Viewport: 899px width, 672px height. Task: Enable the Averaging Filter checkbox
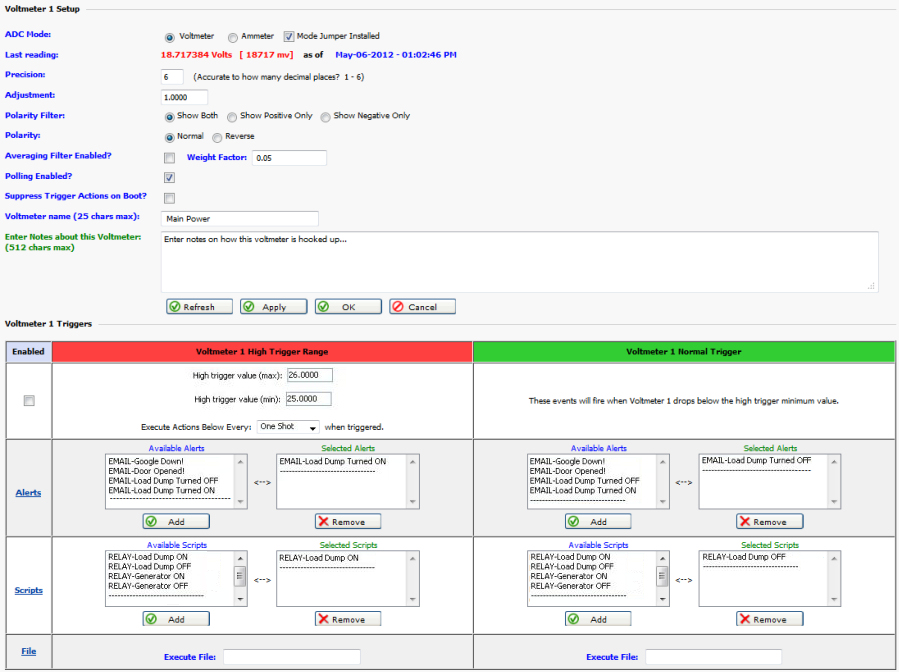pos(169,158)
